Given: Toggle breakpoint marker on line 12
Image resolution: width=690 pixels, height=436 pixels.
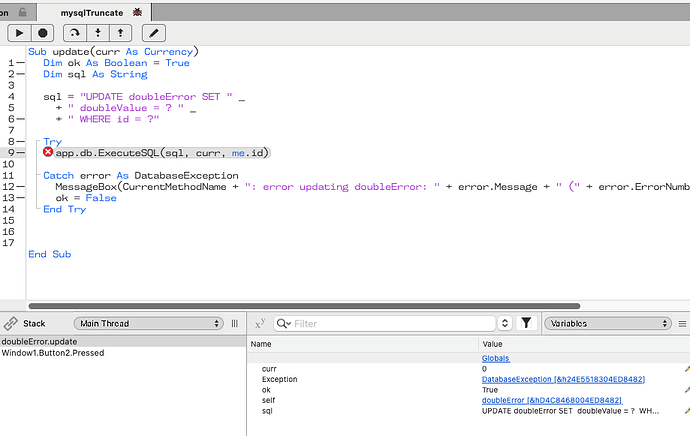Looking at the screenshot, I should (20, 187).
